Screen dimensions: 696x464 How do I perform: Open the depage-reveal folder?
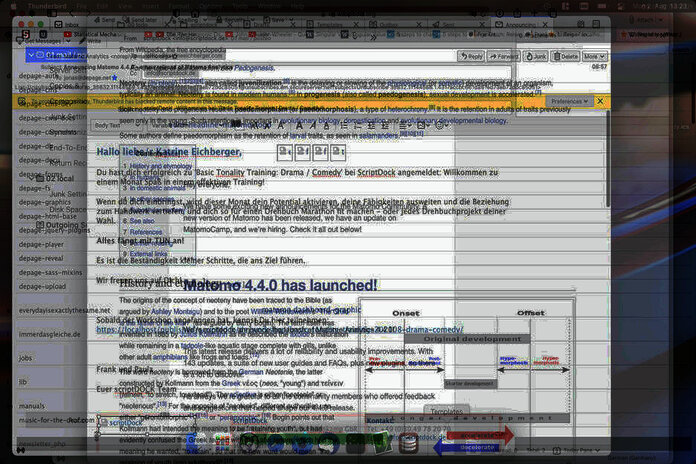(x=41, y=258)
